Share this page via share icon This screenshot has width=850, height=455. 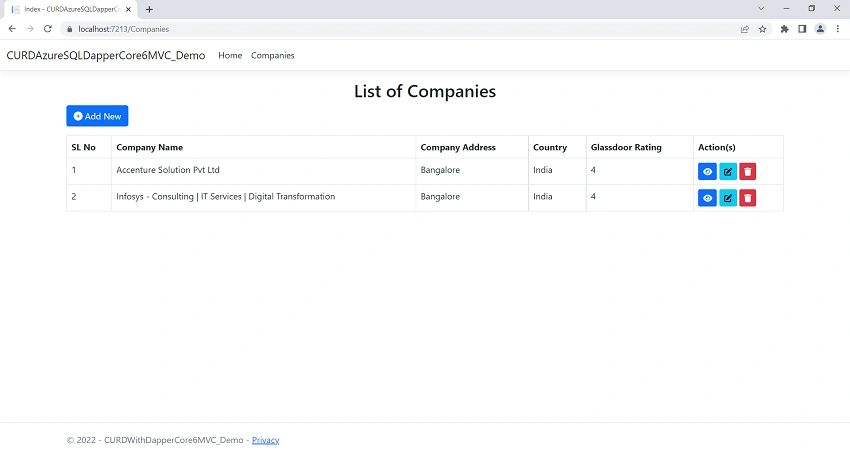[745, 29]
